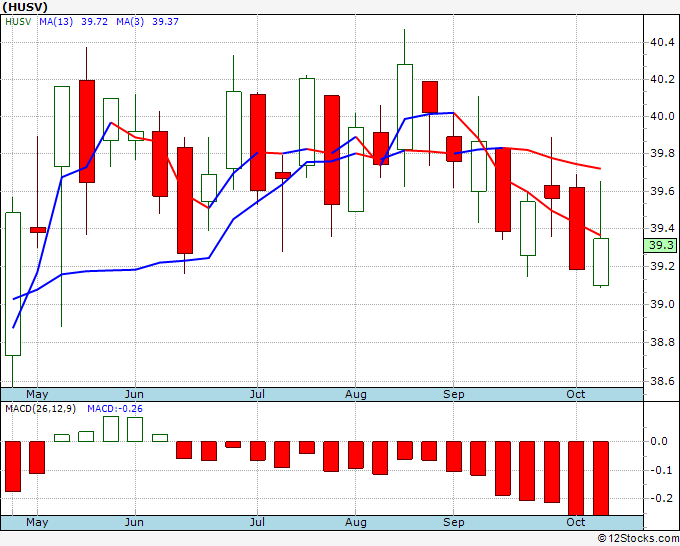The image size is (680, 546).
Task: Click the Sep label on price timeline
Action: click(454, 394)
